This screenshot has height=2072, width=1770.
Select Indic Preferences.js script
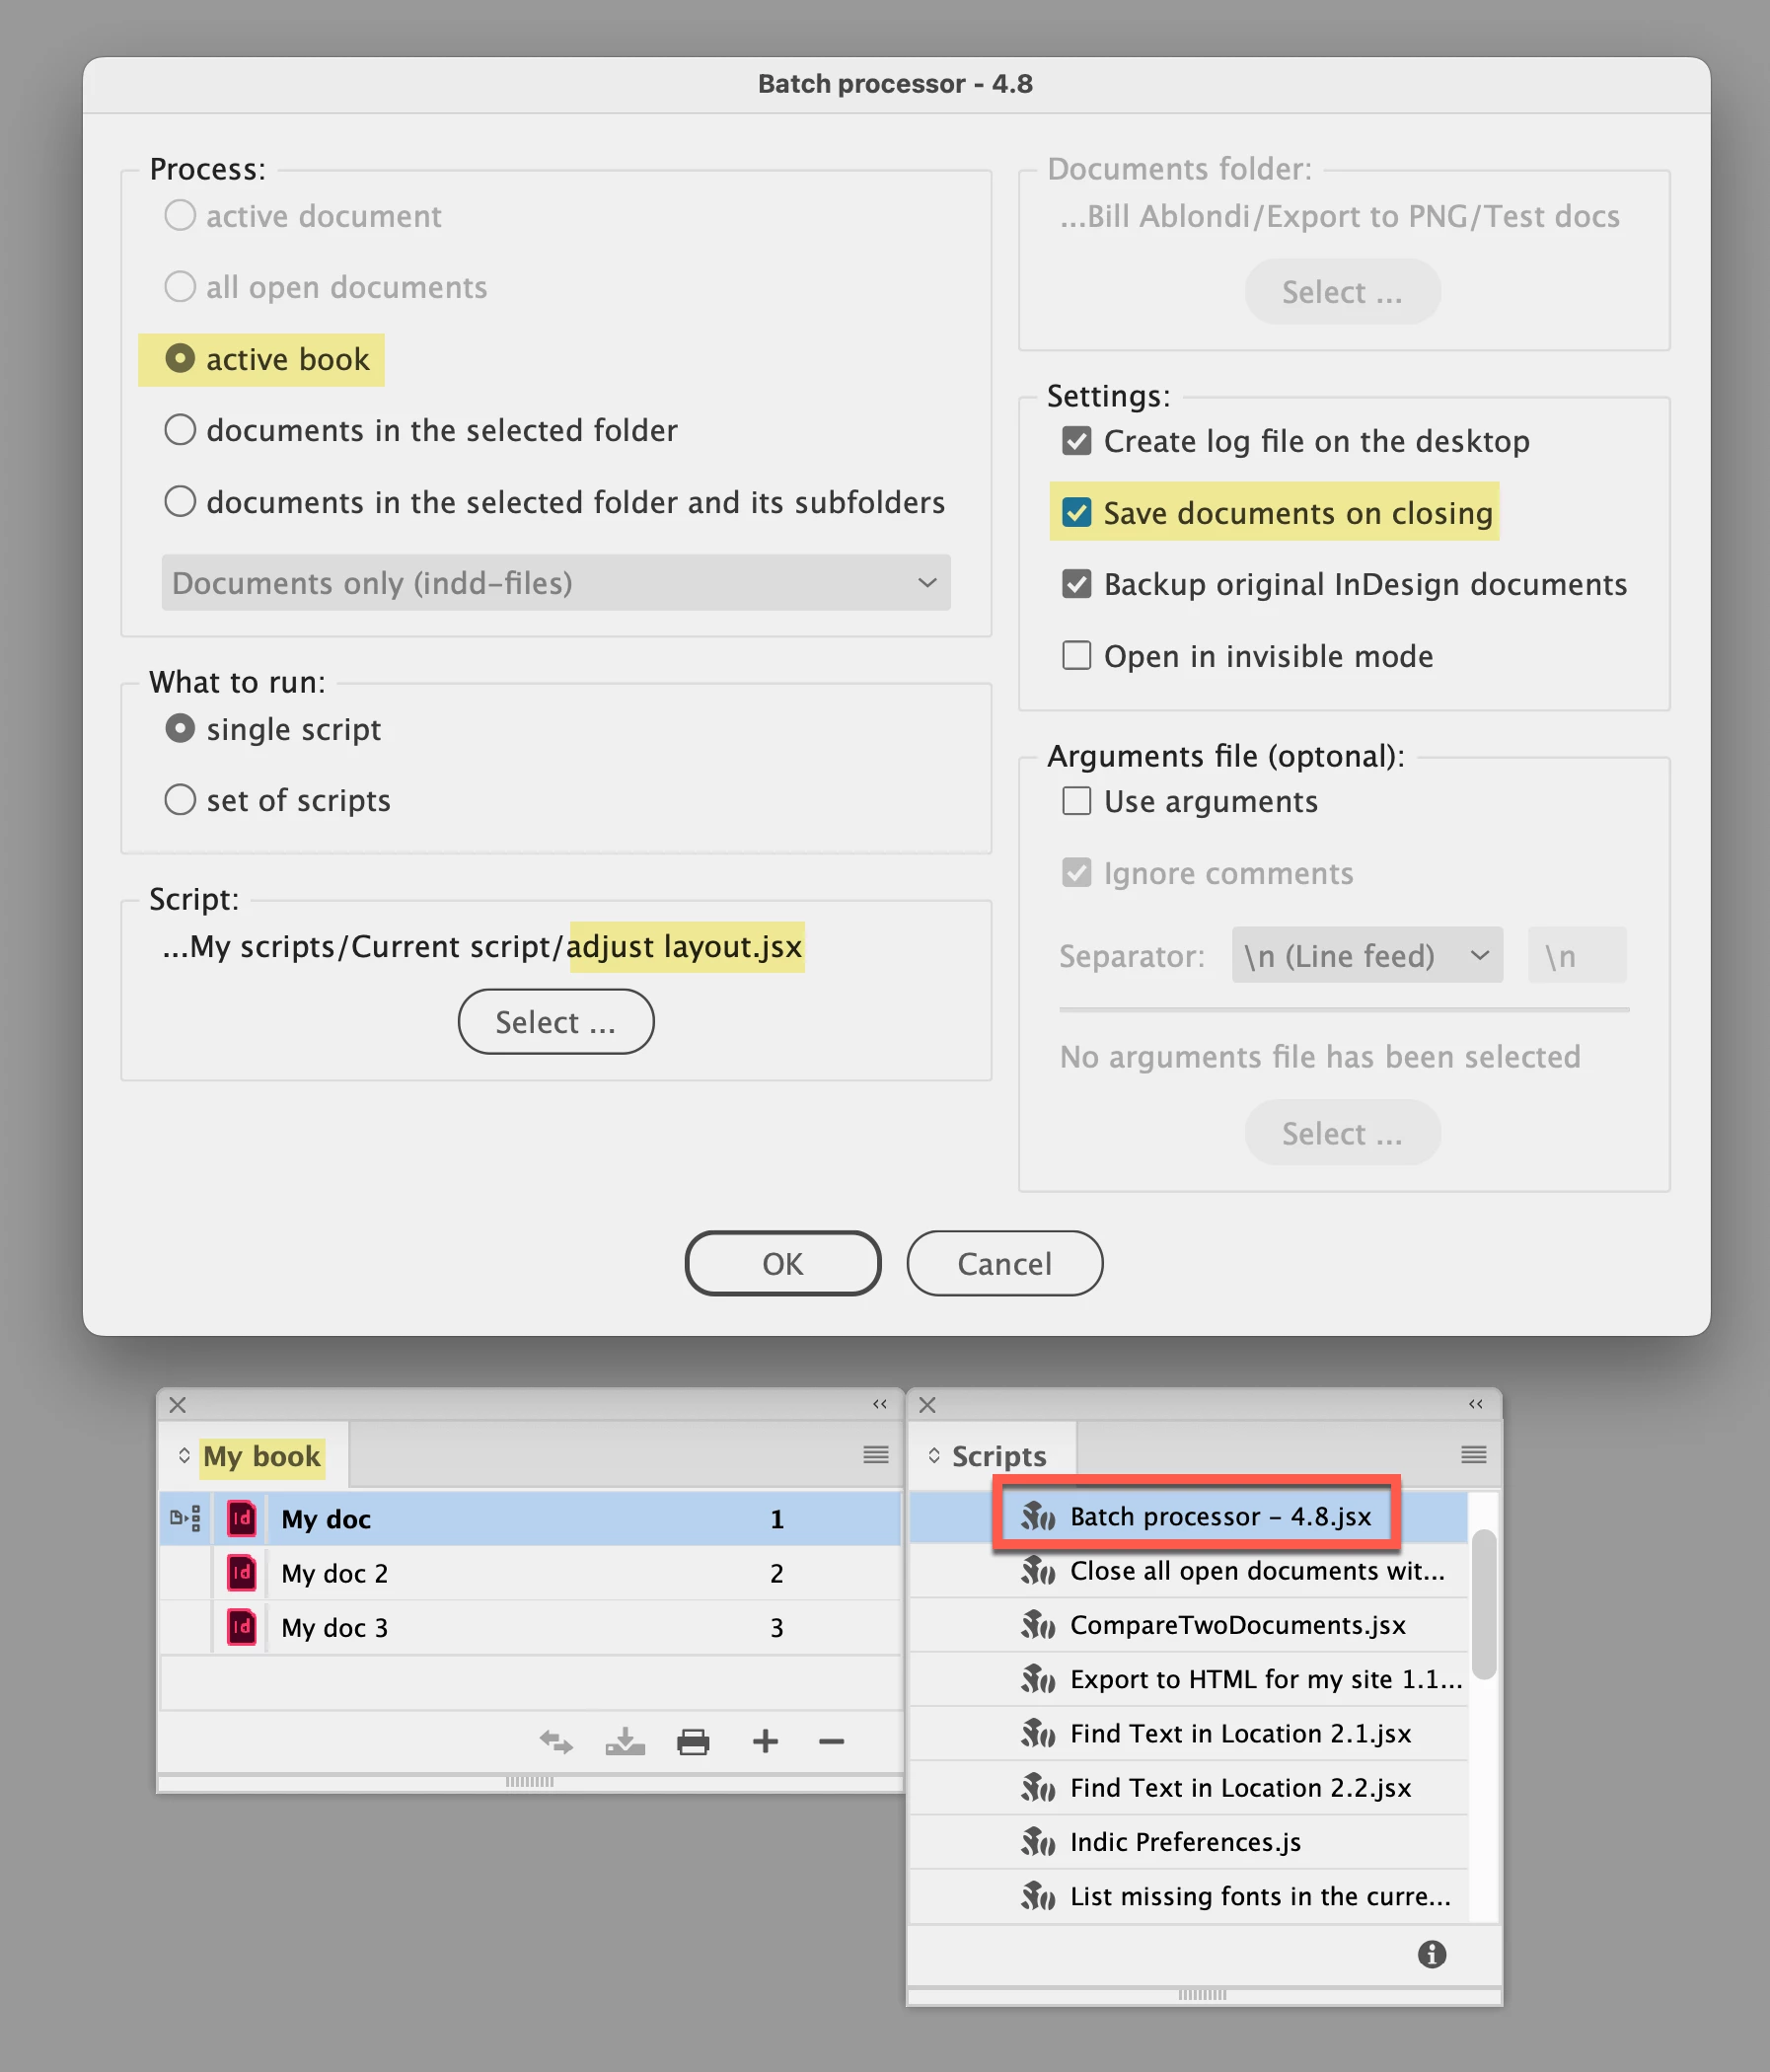pos(1189,1842)
